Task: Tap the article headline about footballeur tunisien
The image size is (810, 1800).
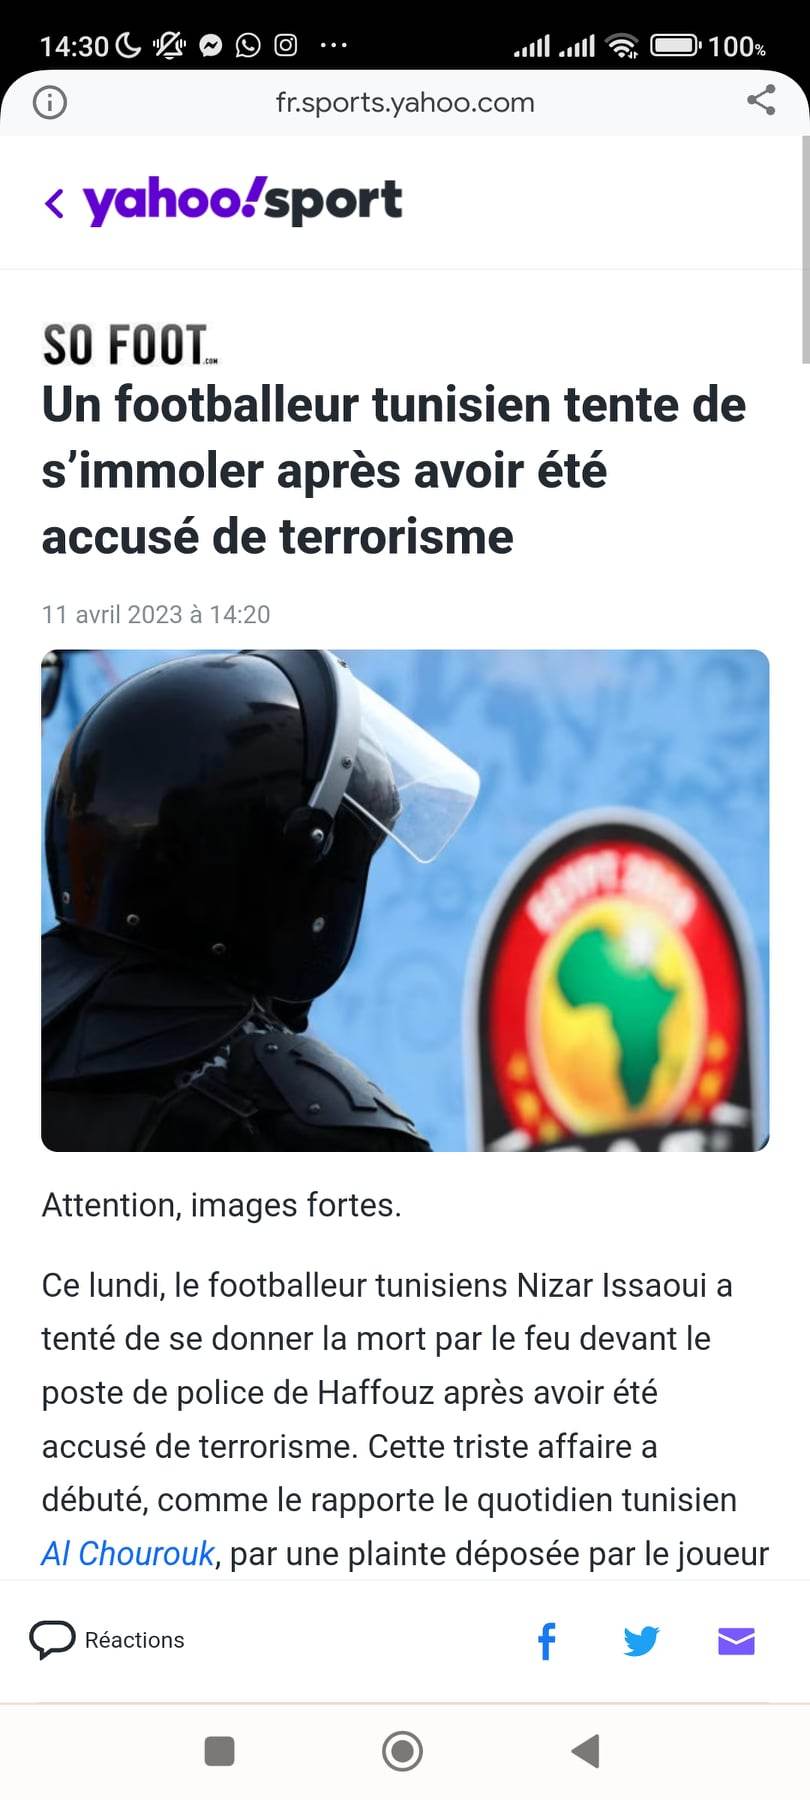Action: point(394,470)
